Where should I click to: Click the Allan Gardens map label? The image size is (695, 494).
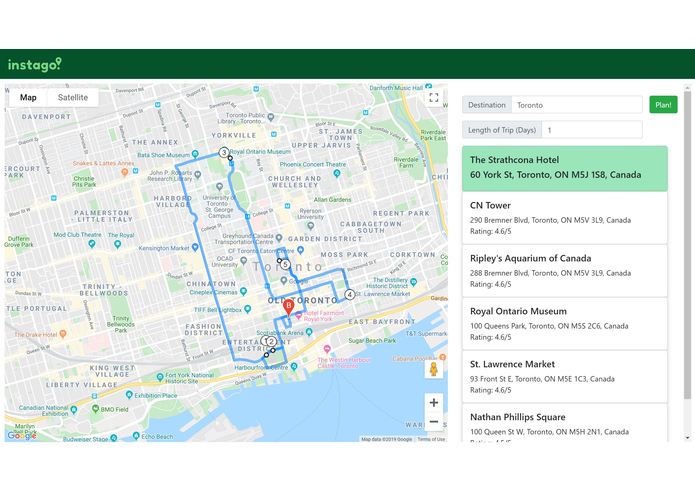(x=332, y=200)
